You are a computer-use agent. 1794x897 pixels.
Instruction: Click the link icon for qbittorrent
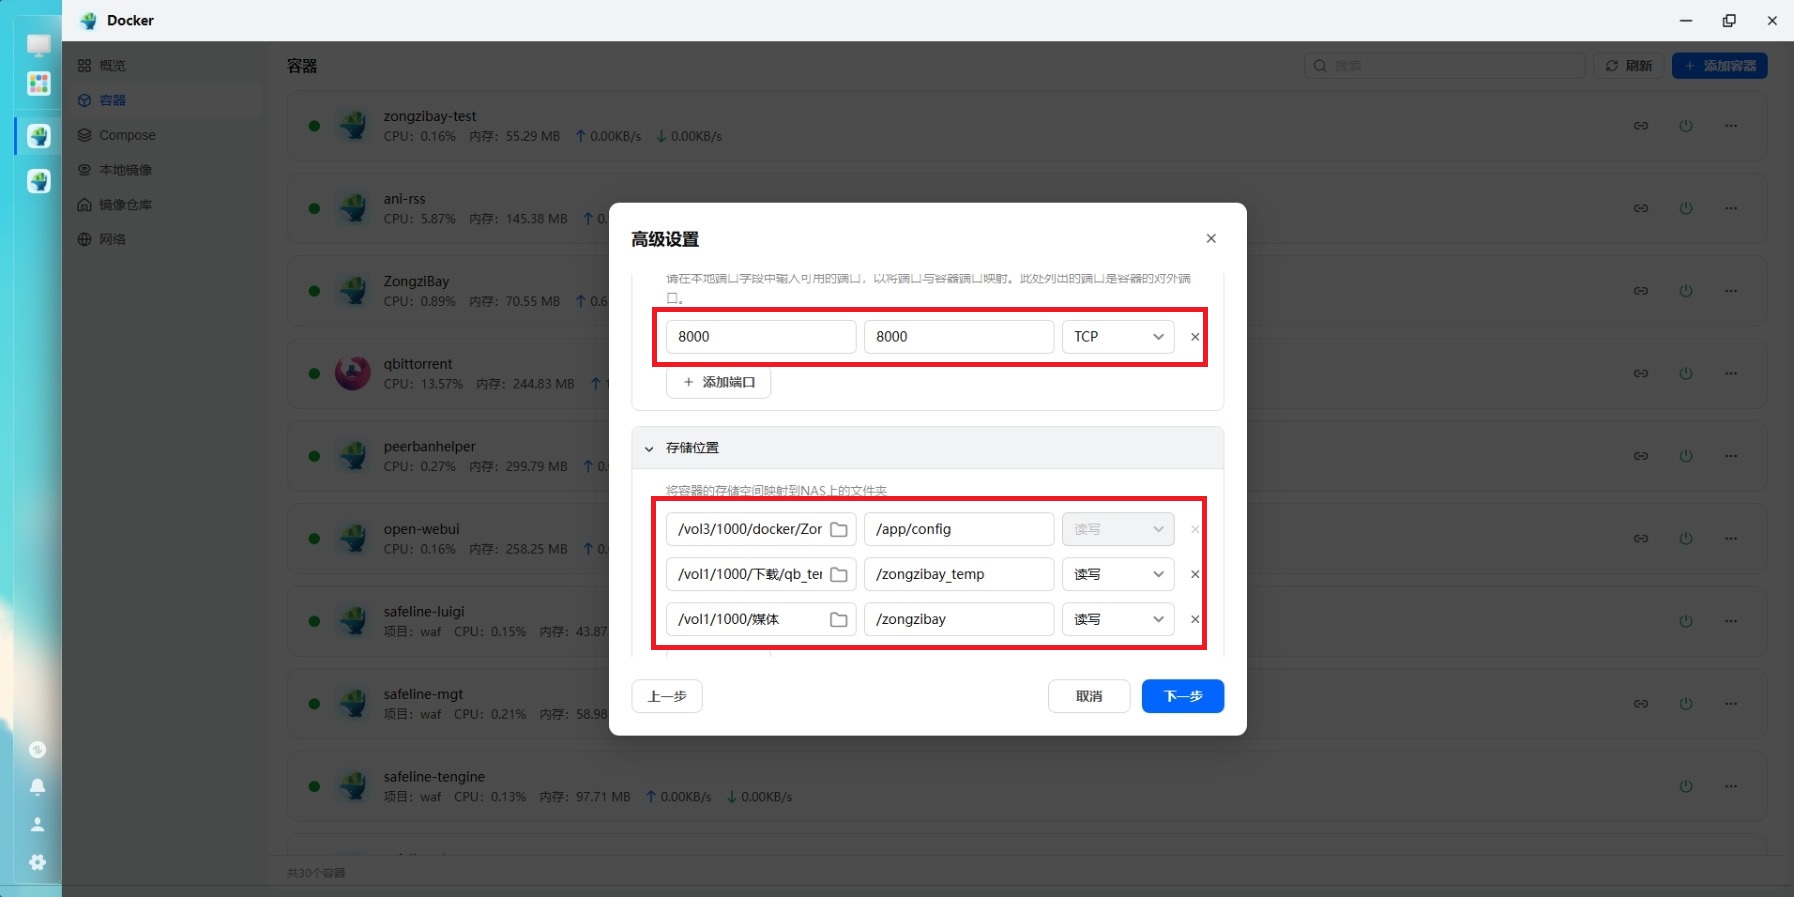tap(1641, 373)
